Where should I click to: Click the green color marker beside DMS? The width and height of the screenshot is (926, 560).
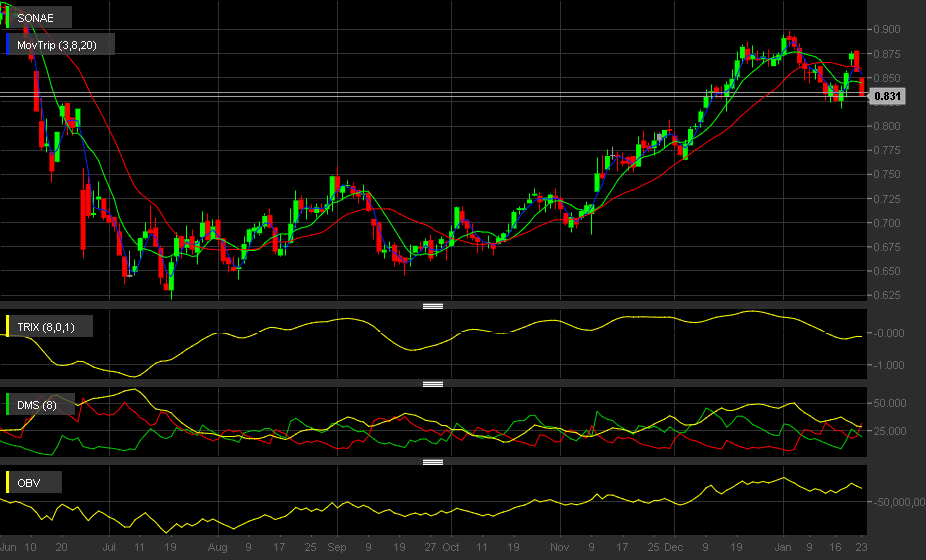coord(8,405)
